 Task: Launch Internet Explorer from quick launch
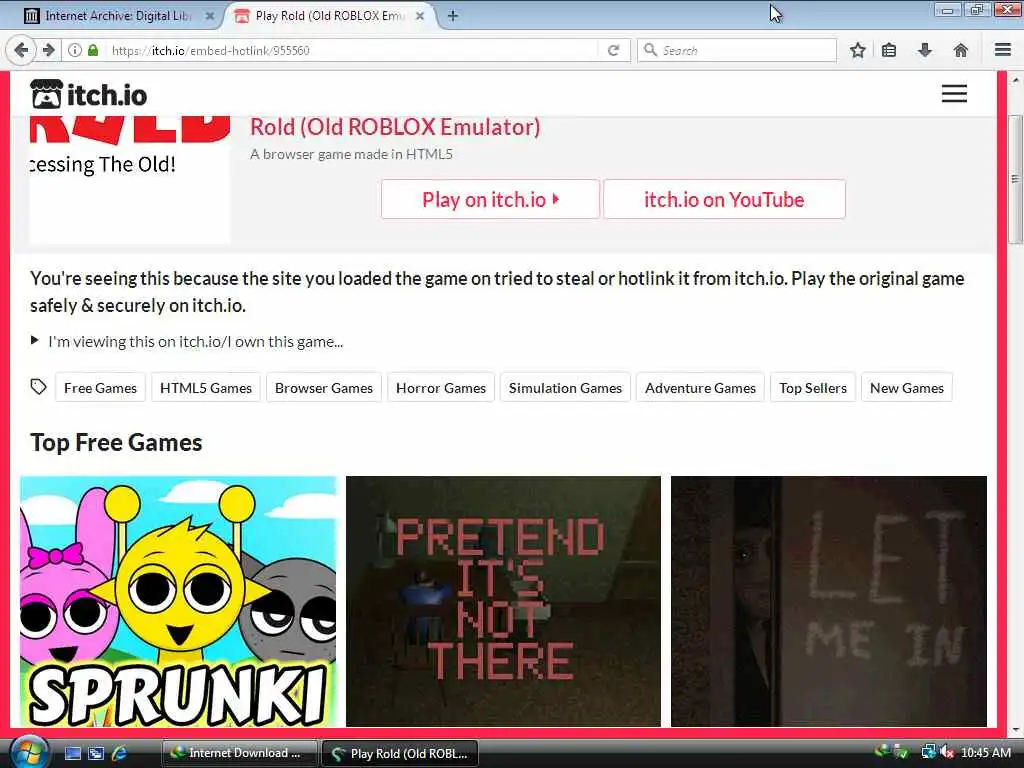coord(120,753)
